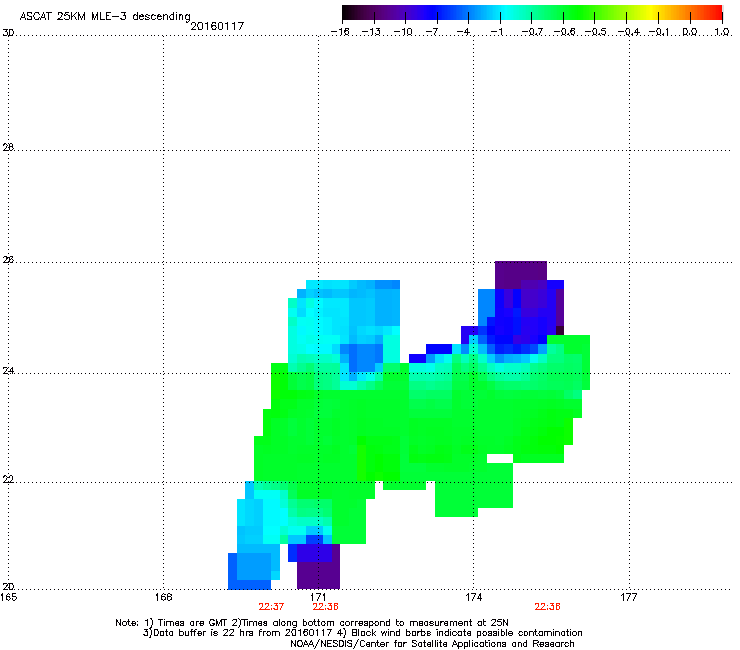Click the red "22:36" stamp beneath longitude 171
Image resolution: width=740 pixels, height=650 pixels.
[x=325, y=607]
